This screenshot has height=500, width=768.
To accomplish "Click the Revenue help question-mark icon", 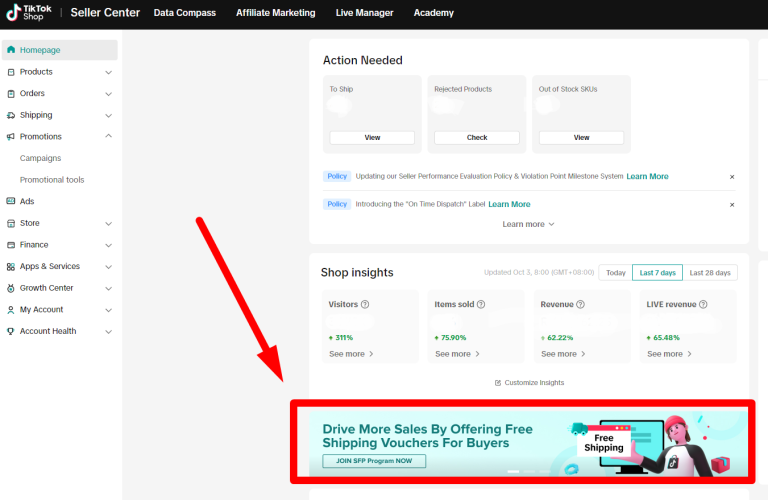I will point(580,304).
